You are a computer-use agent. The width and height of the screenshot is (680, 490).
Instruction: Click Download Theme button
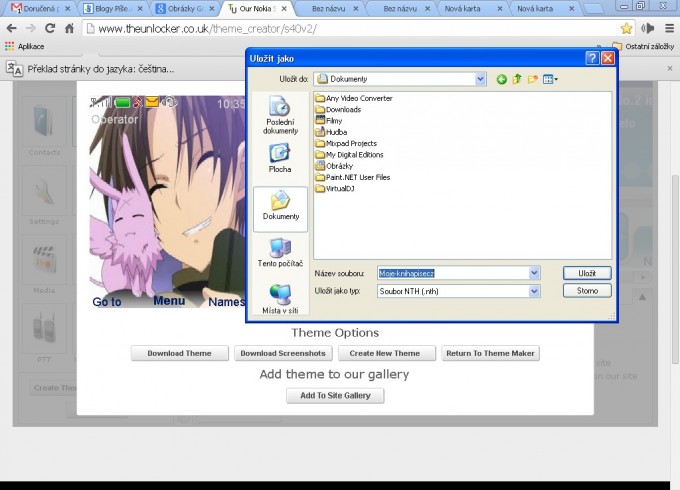180,353
